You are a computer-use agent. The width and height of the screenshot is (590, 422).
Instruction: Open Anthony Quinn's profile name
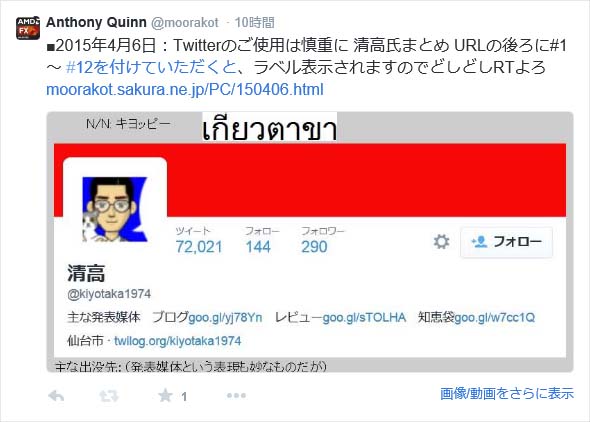(96, 23)
